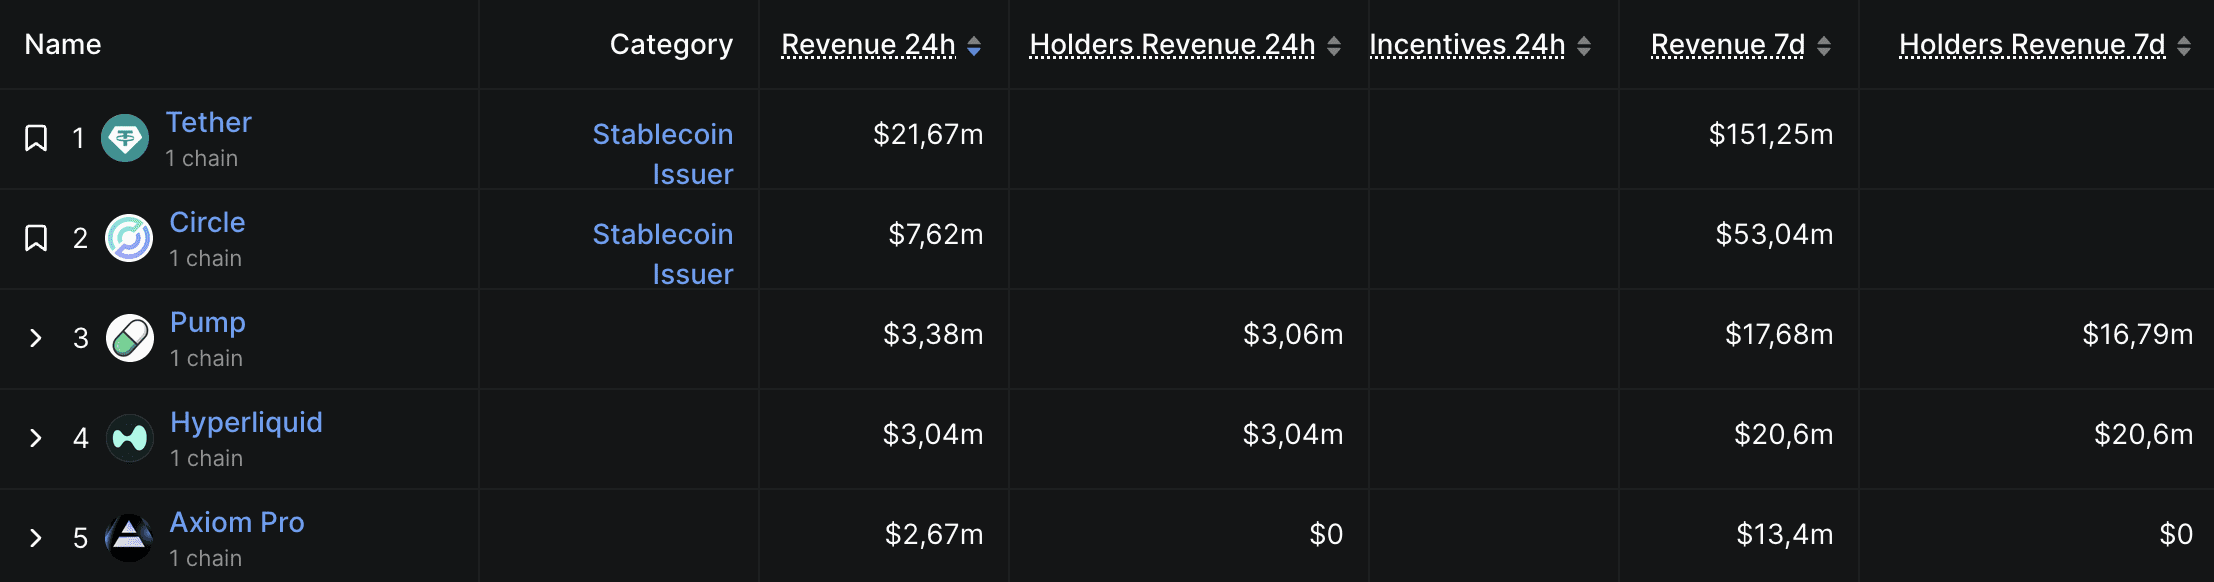Expand the Axiom Pro row chevron
This screenshot has width=2214, height=582.
tap(36, 538)
